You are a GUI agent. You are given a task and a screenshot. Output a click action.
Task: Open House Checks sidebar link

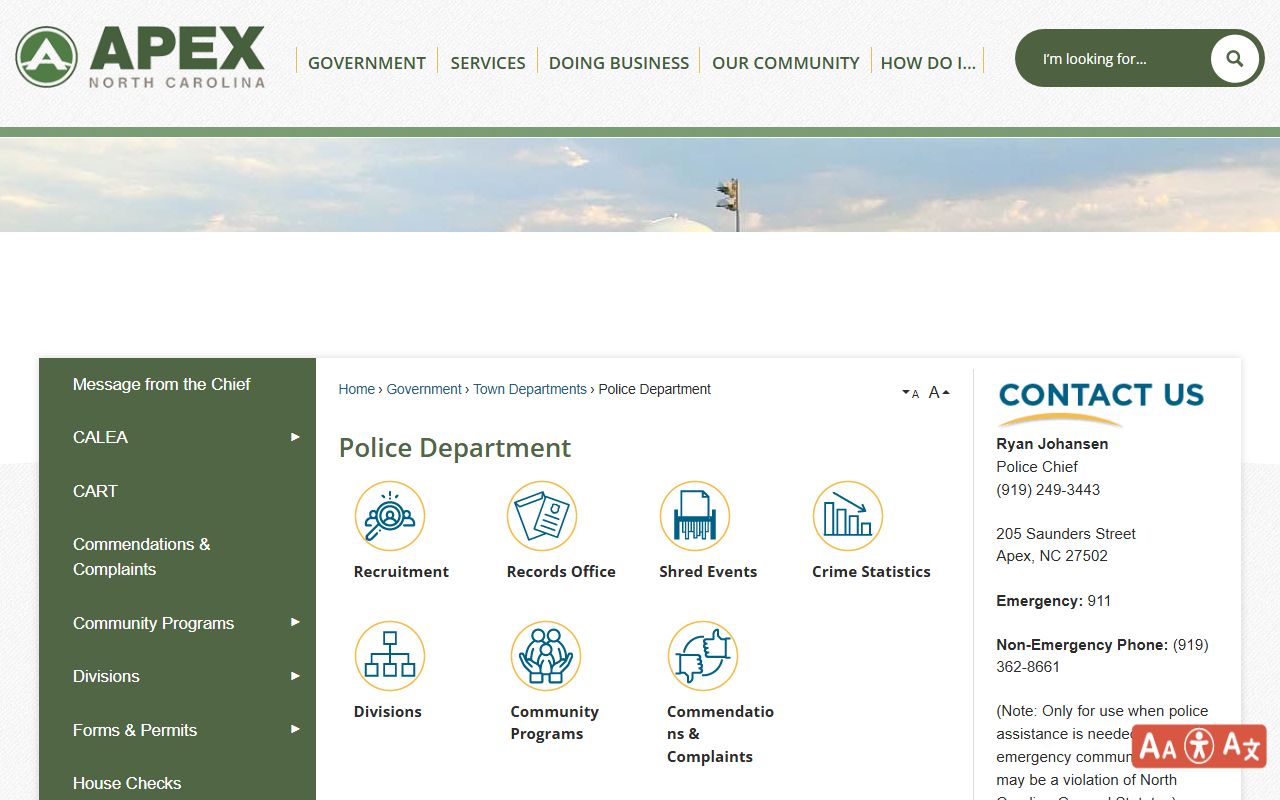coord(127,783)
